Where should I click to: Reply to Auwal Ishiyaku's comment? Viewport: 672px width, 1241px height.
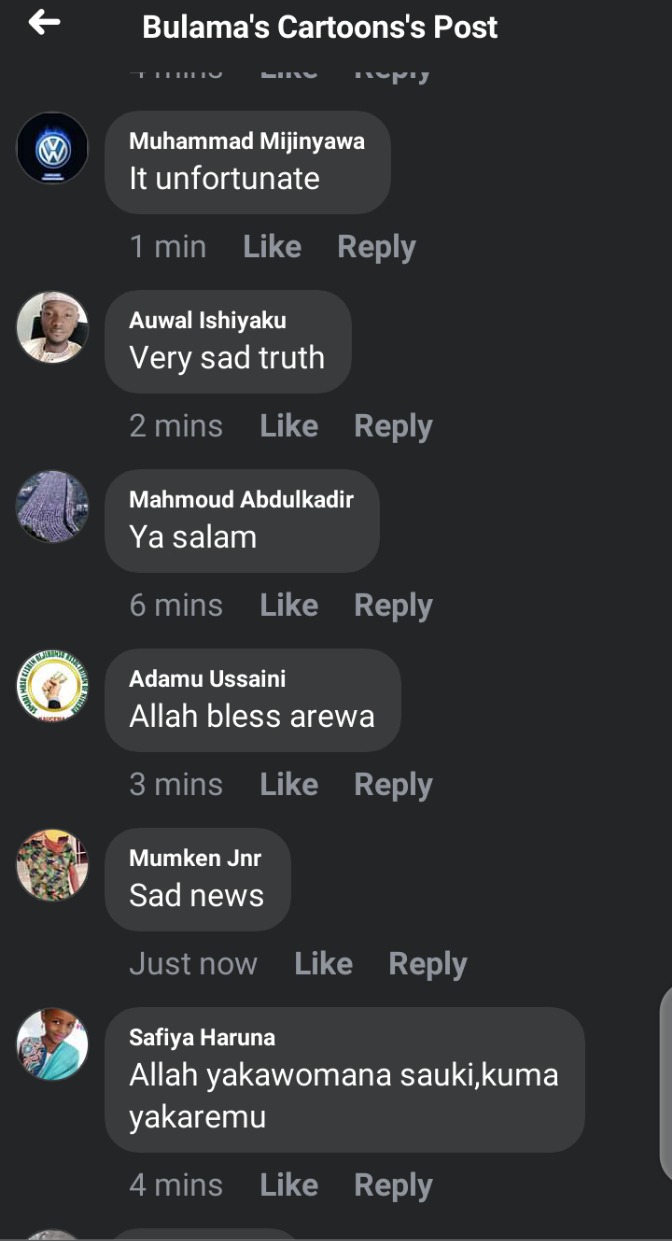coord(393,427)
